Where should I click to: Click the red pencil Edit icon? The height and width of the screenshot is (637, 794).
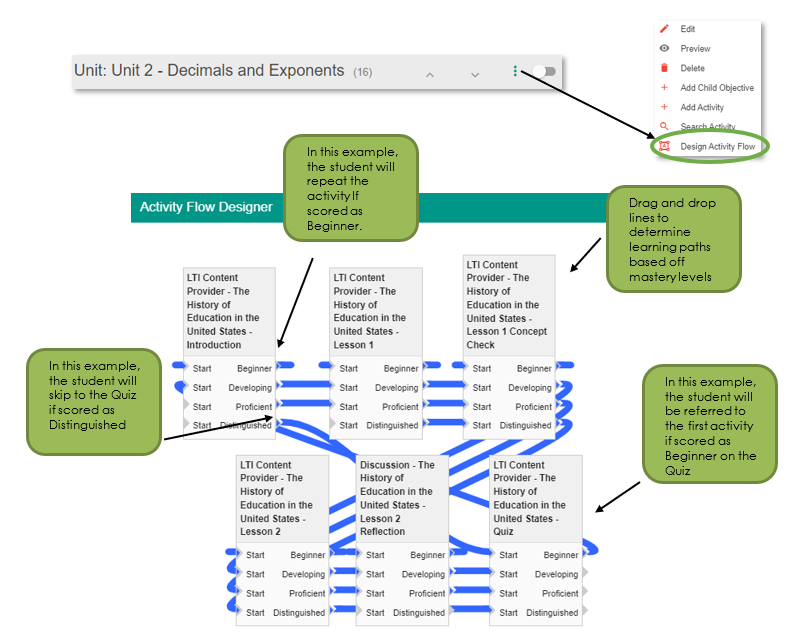(x=664, y=29)
